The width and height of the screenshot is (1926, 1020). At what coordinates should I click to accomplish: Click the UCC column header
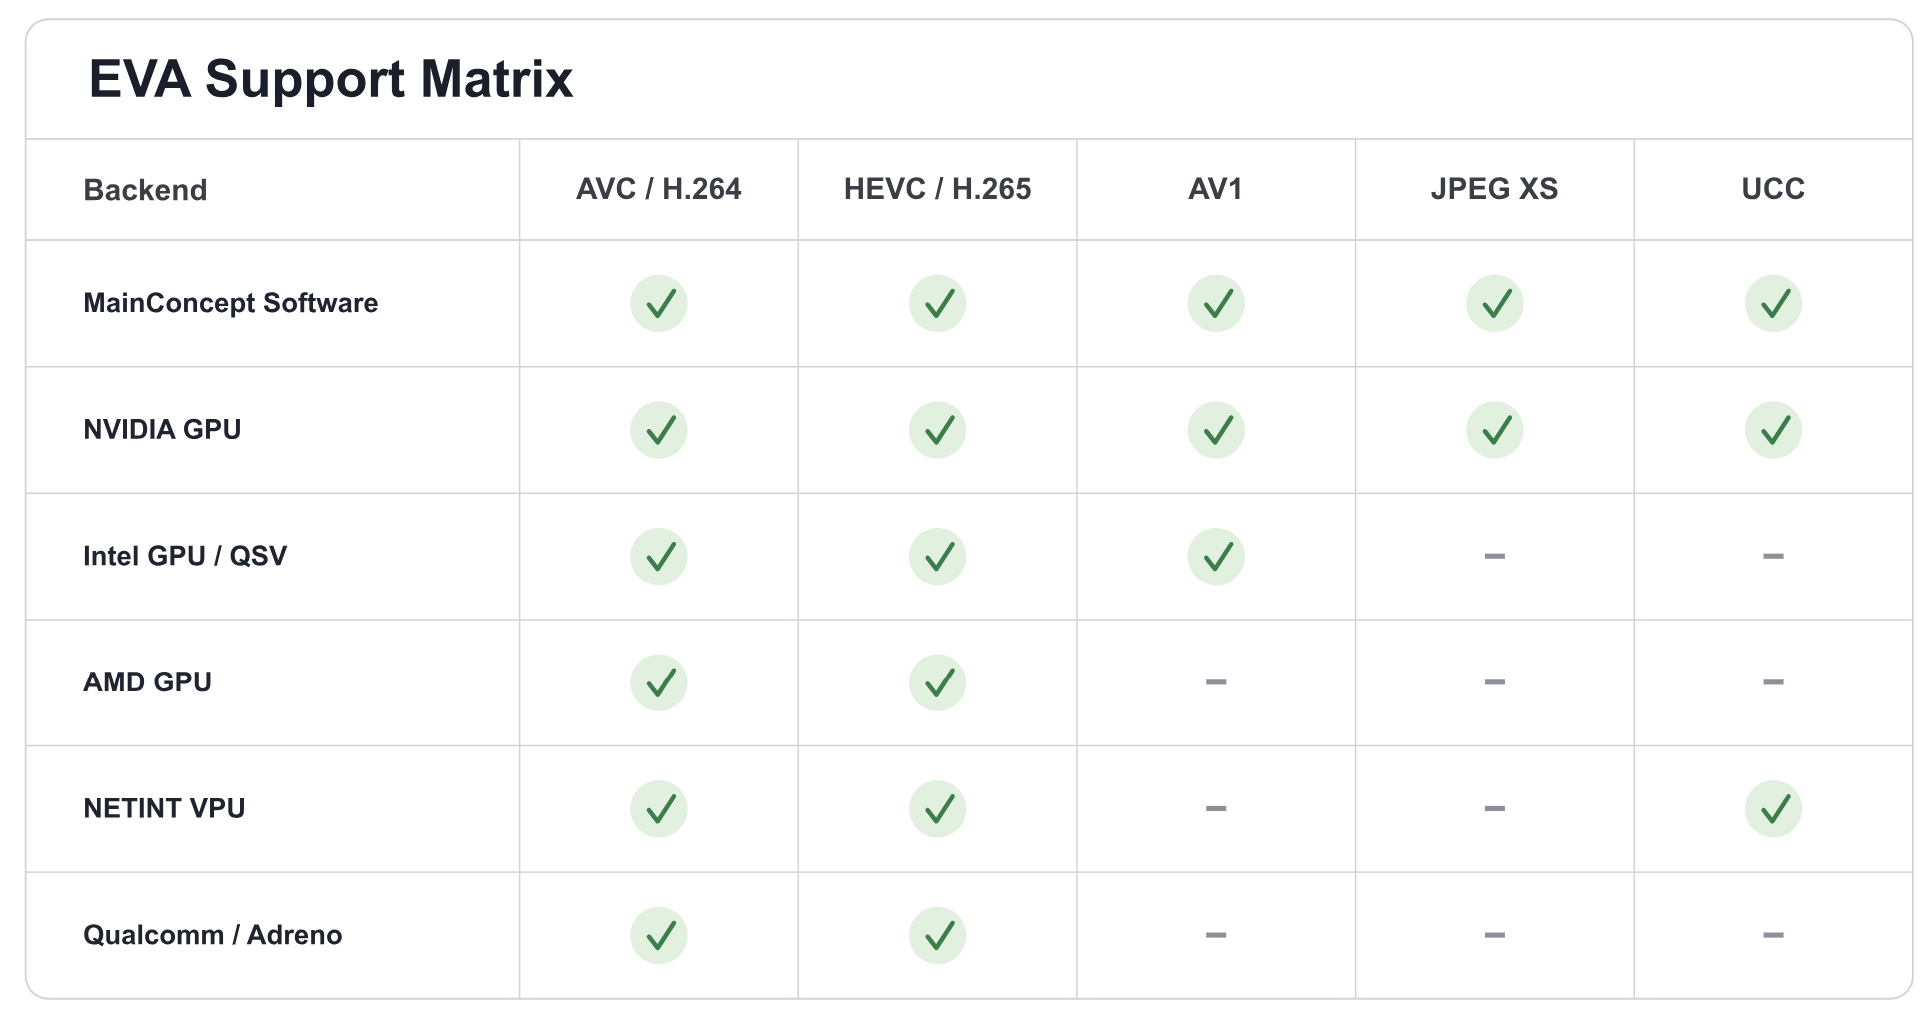pos(1773,189)
